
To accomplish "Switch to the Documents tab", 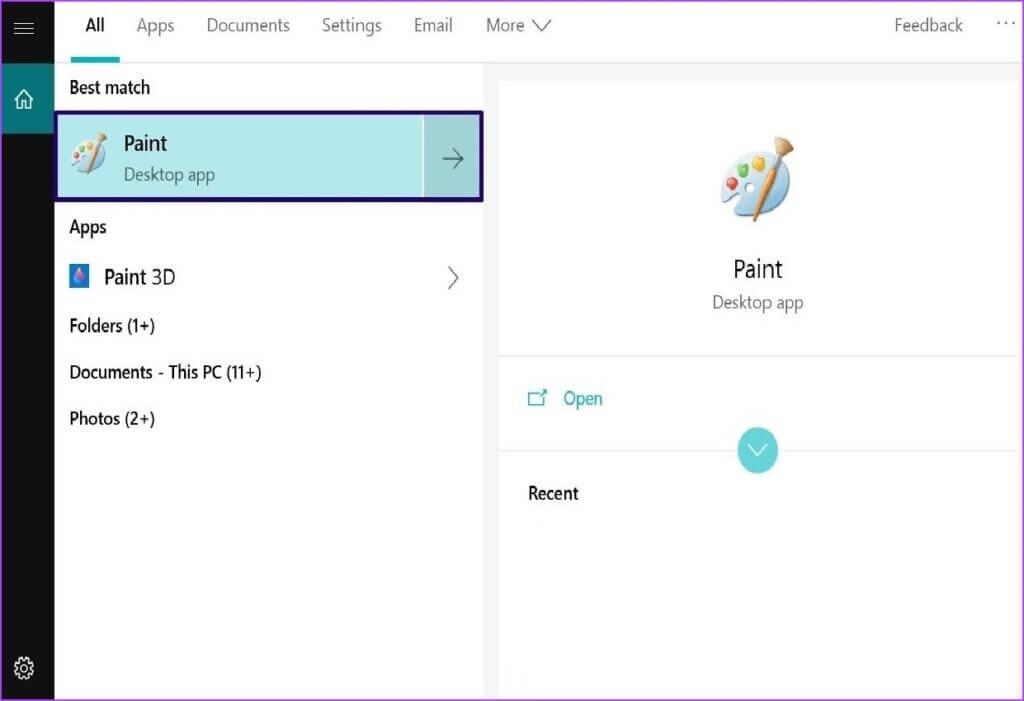I will (248, 25).
